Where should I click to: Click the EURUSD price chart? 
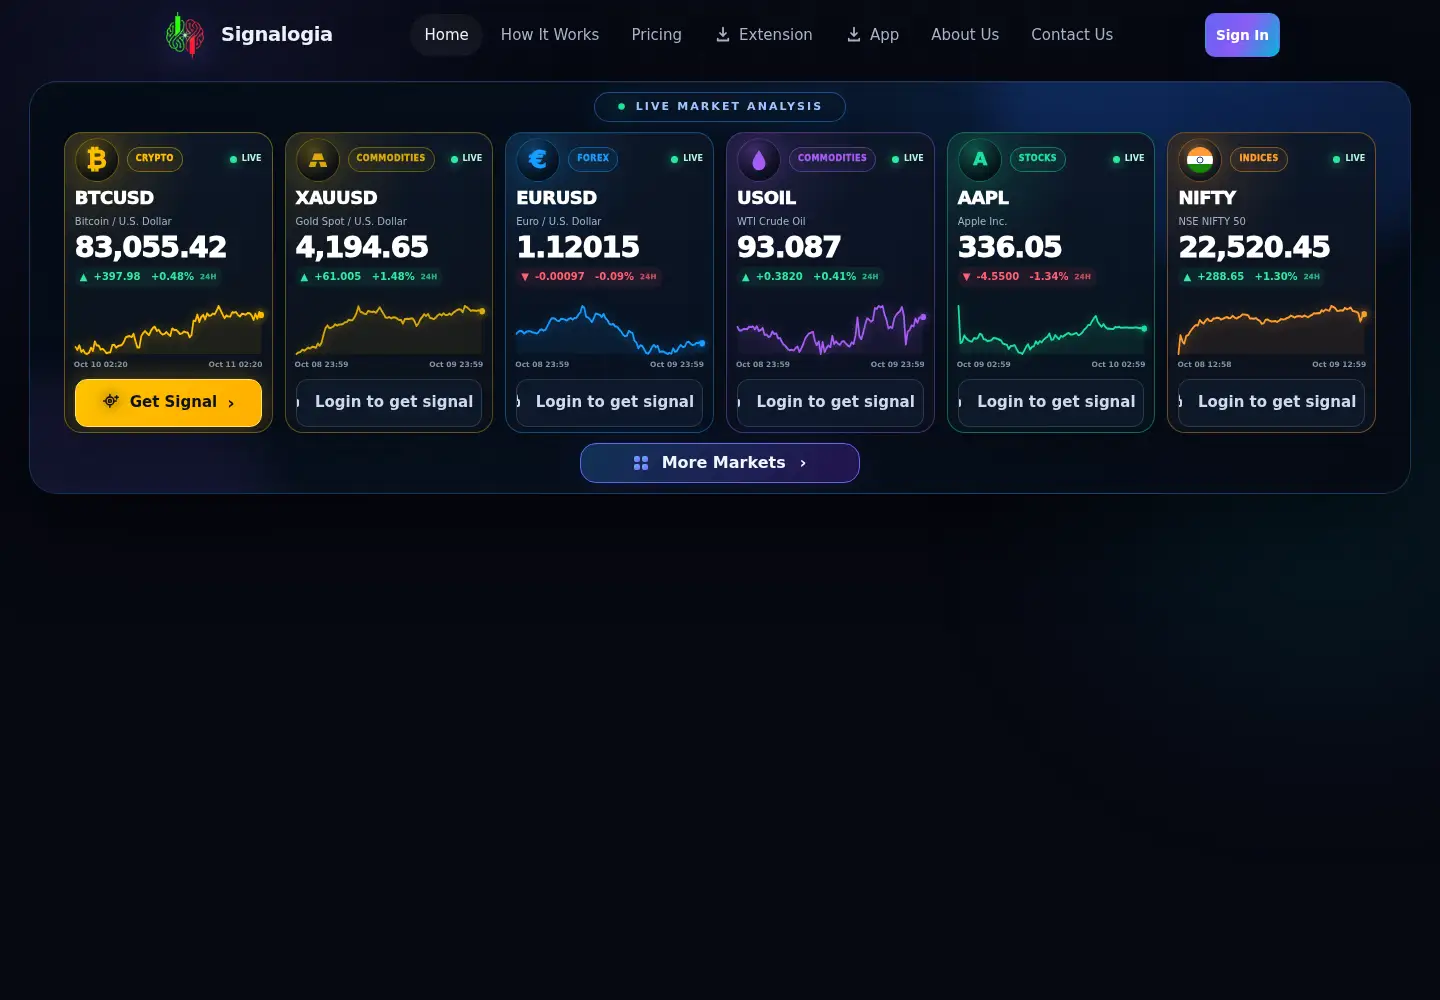pos(610,330)
